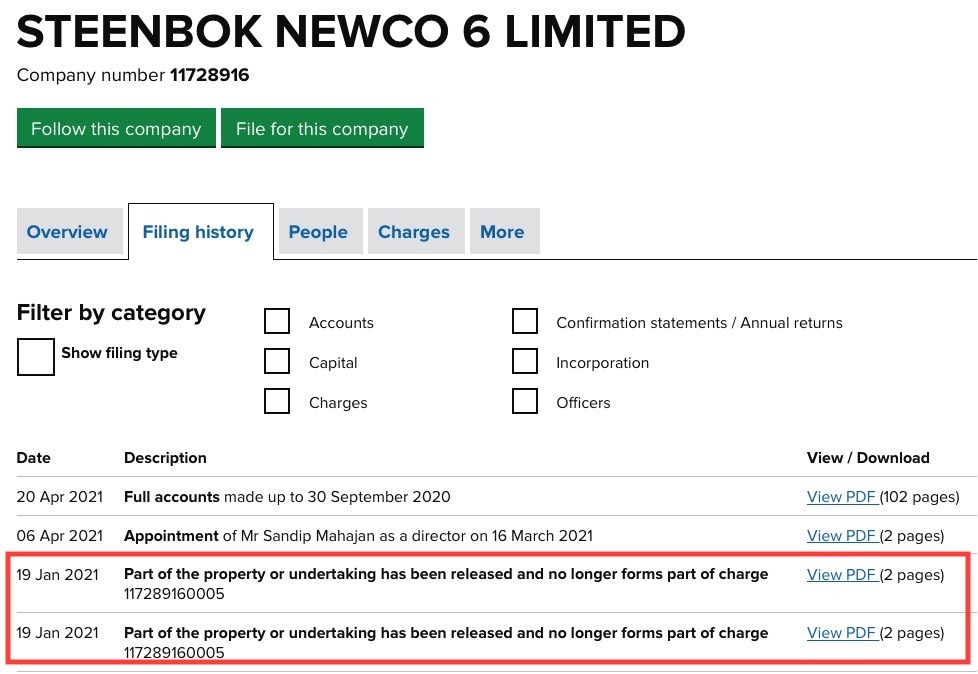
Task: Check the Capital category filter
Action: (277, 362)
